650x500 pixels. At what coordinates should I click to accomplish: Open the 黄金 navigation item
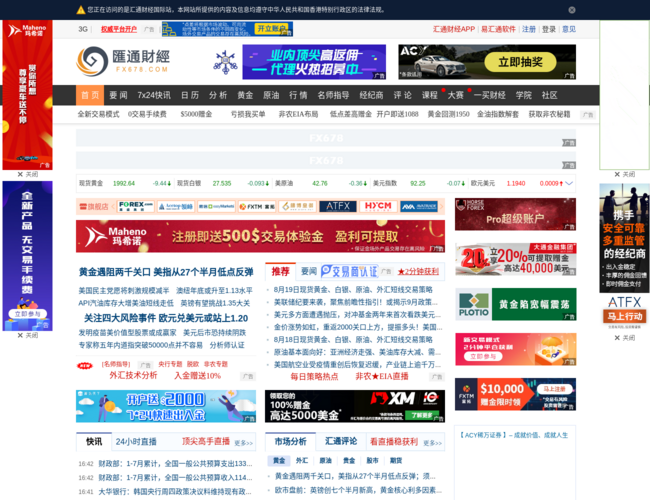pos(245,95)
